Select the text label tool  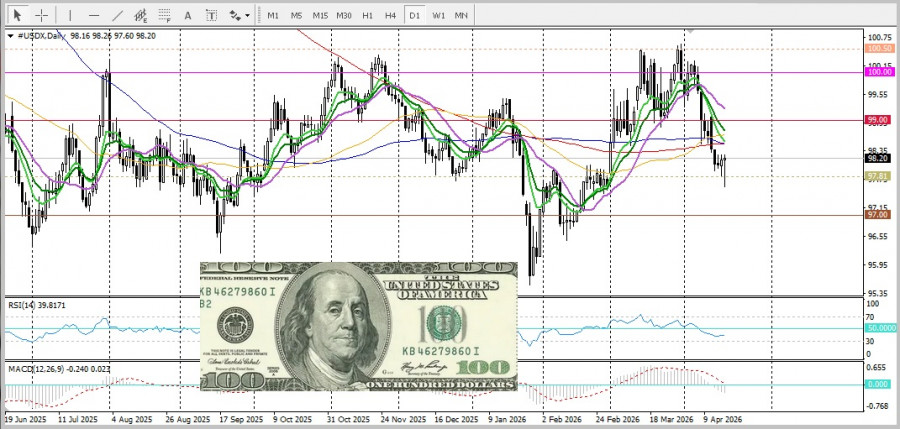210,16
